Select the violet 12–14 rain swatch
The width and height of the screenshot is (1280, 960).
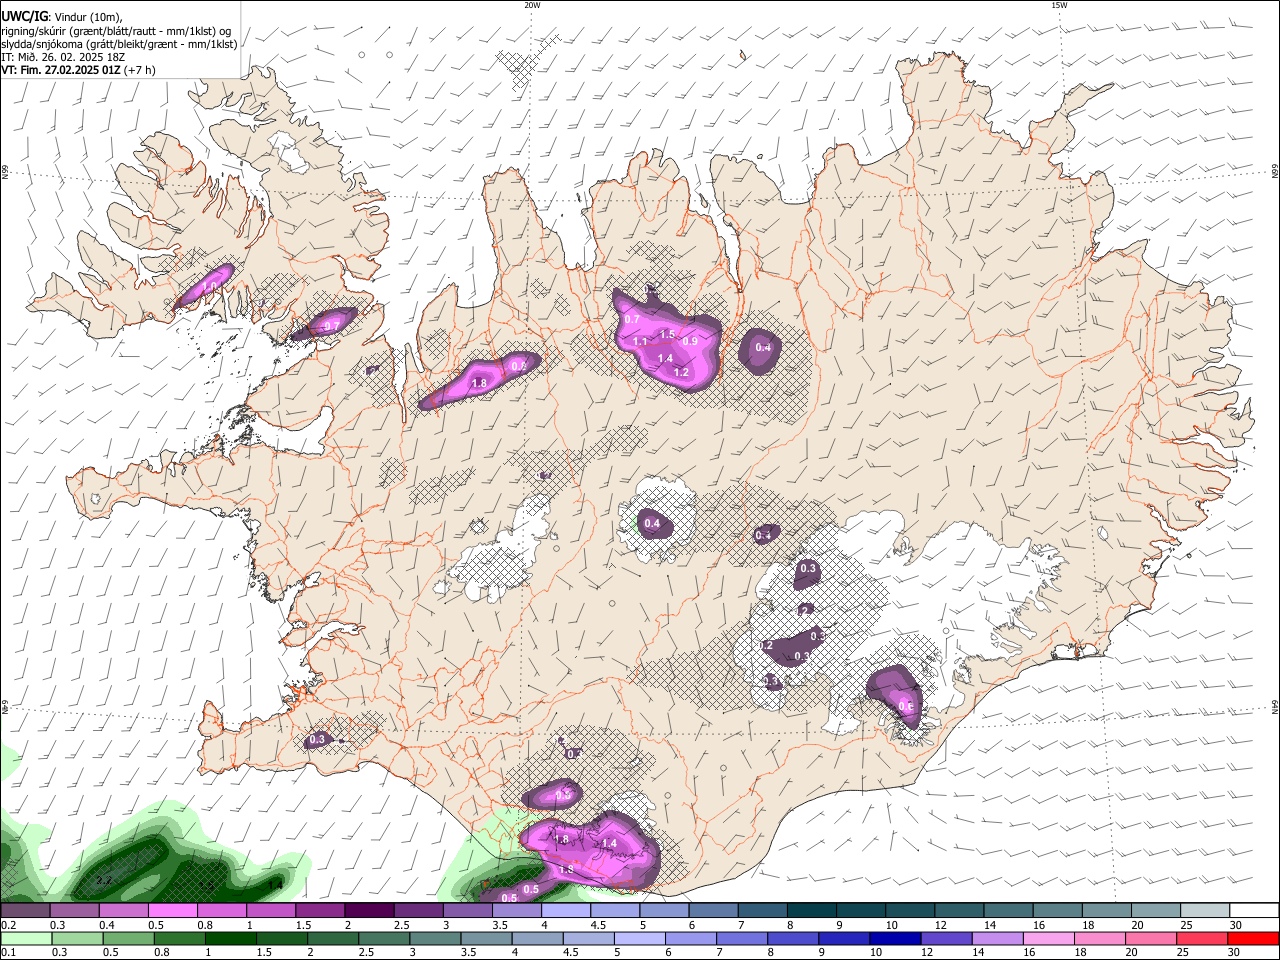946,938
